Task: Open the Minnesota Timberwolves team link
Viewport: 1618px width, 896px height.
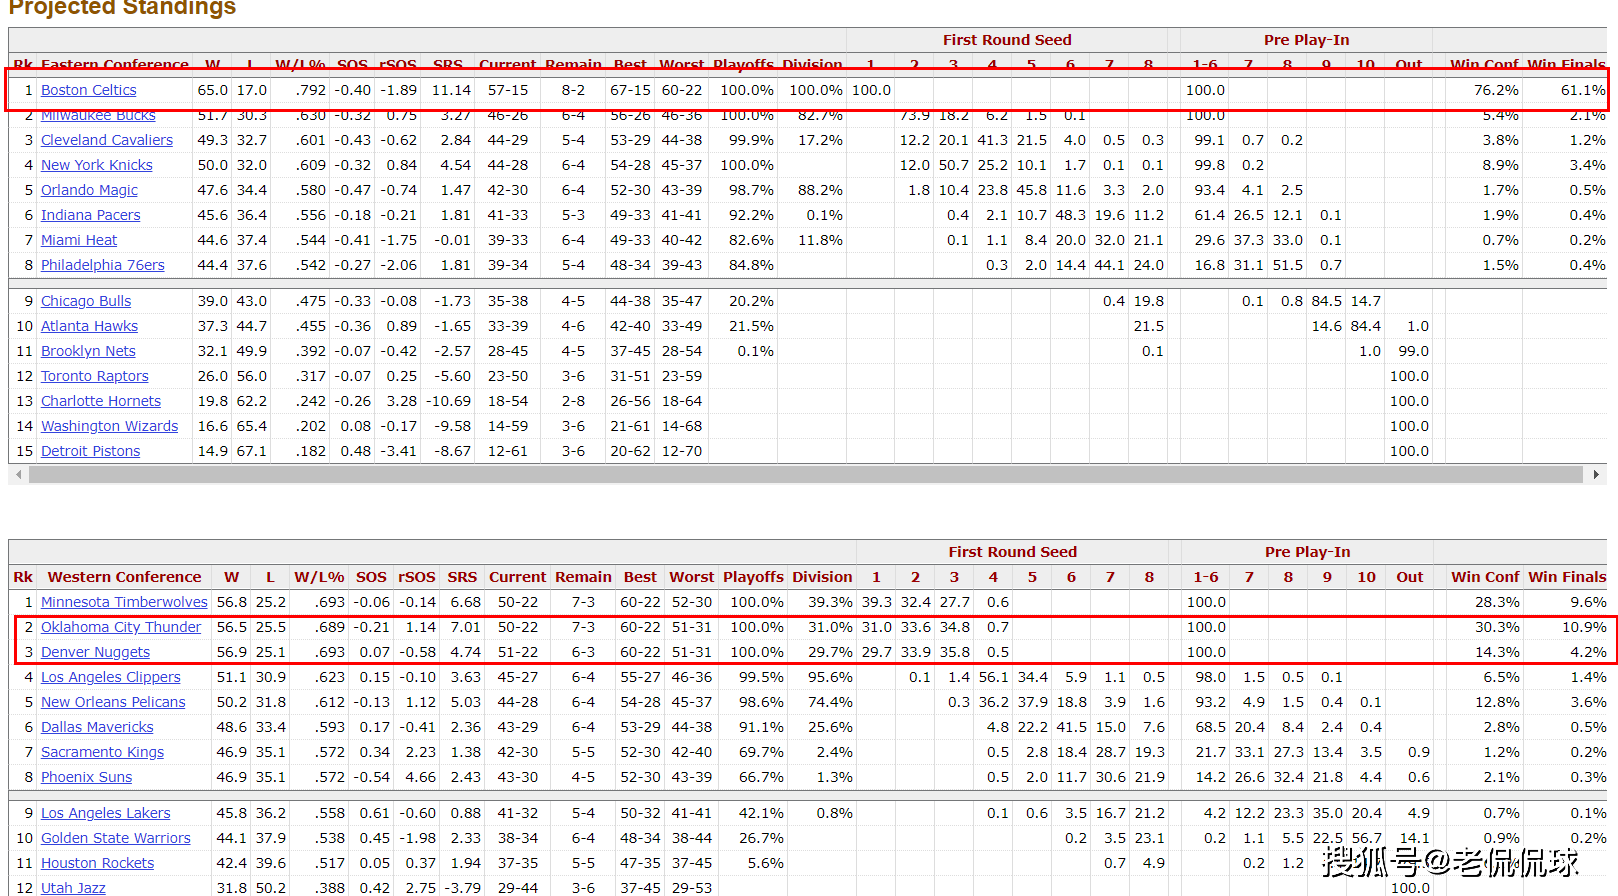Action: click(x=124, y=602)
